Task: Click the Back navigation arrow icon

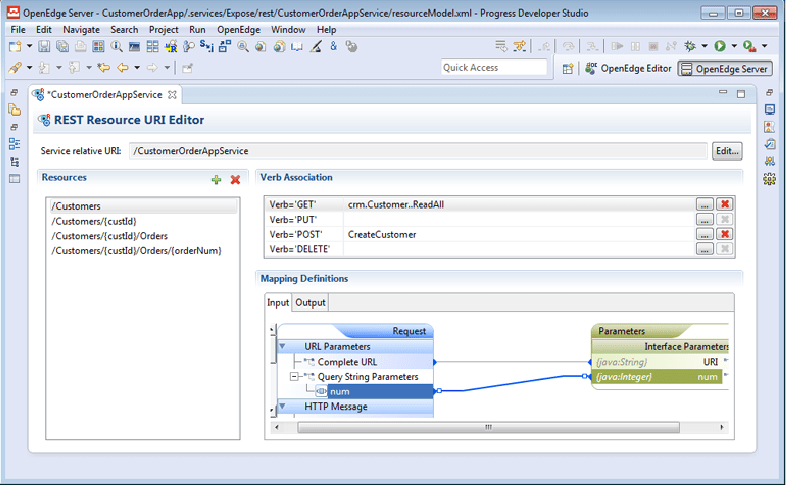Action: pyautogui.click(x=123, y=68)
